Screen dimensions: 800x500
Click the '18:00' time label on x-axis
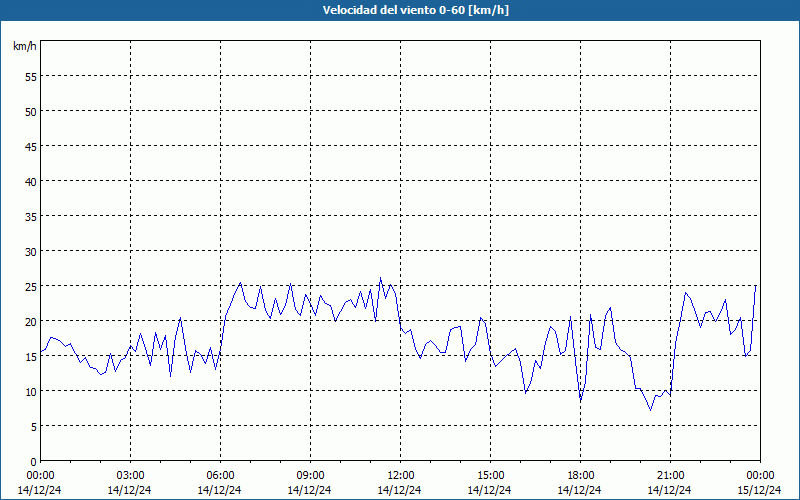pyautogui.click(x=581, y=476)
